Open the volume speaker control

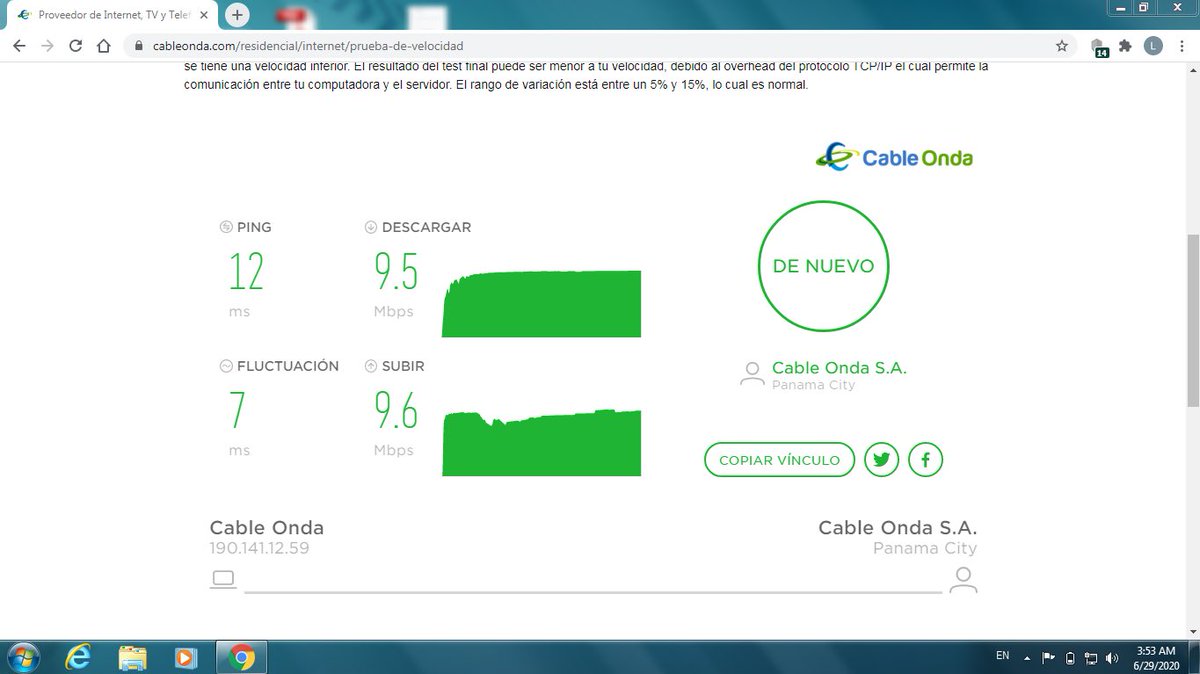click(x=1114, y=658)
